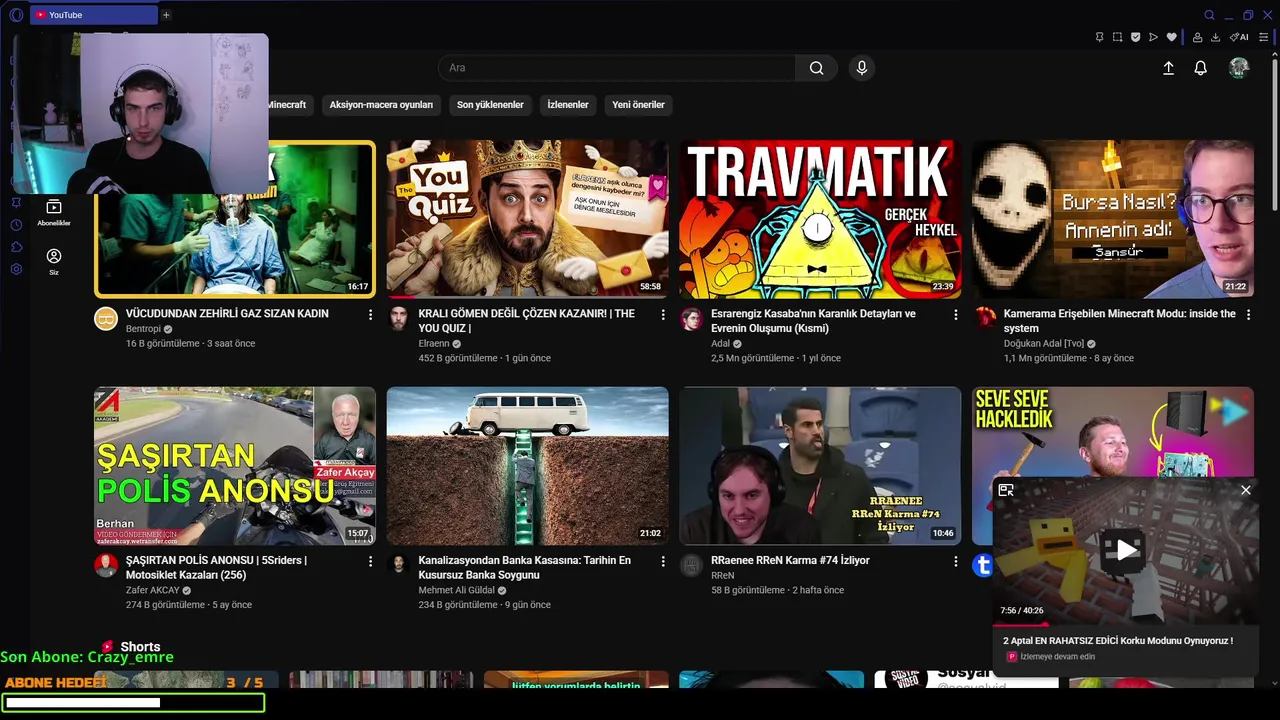
Task: Take a snapshot with the browser capture icon
Action: click(1118, 37)
